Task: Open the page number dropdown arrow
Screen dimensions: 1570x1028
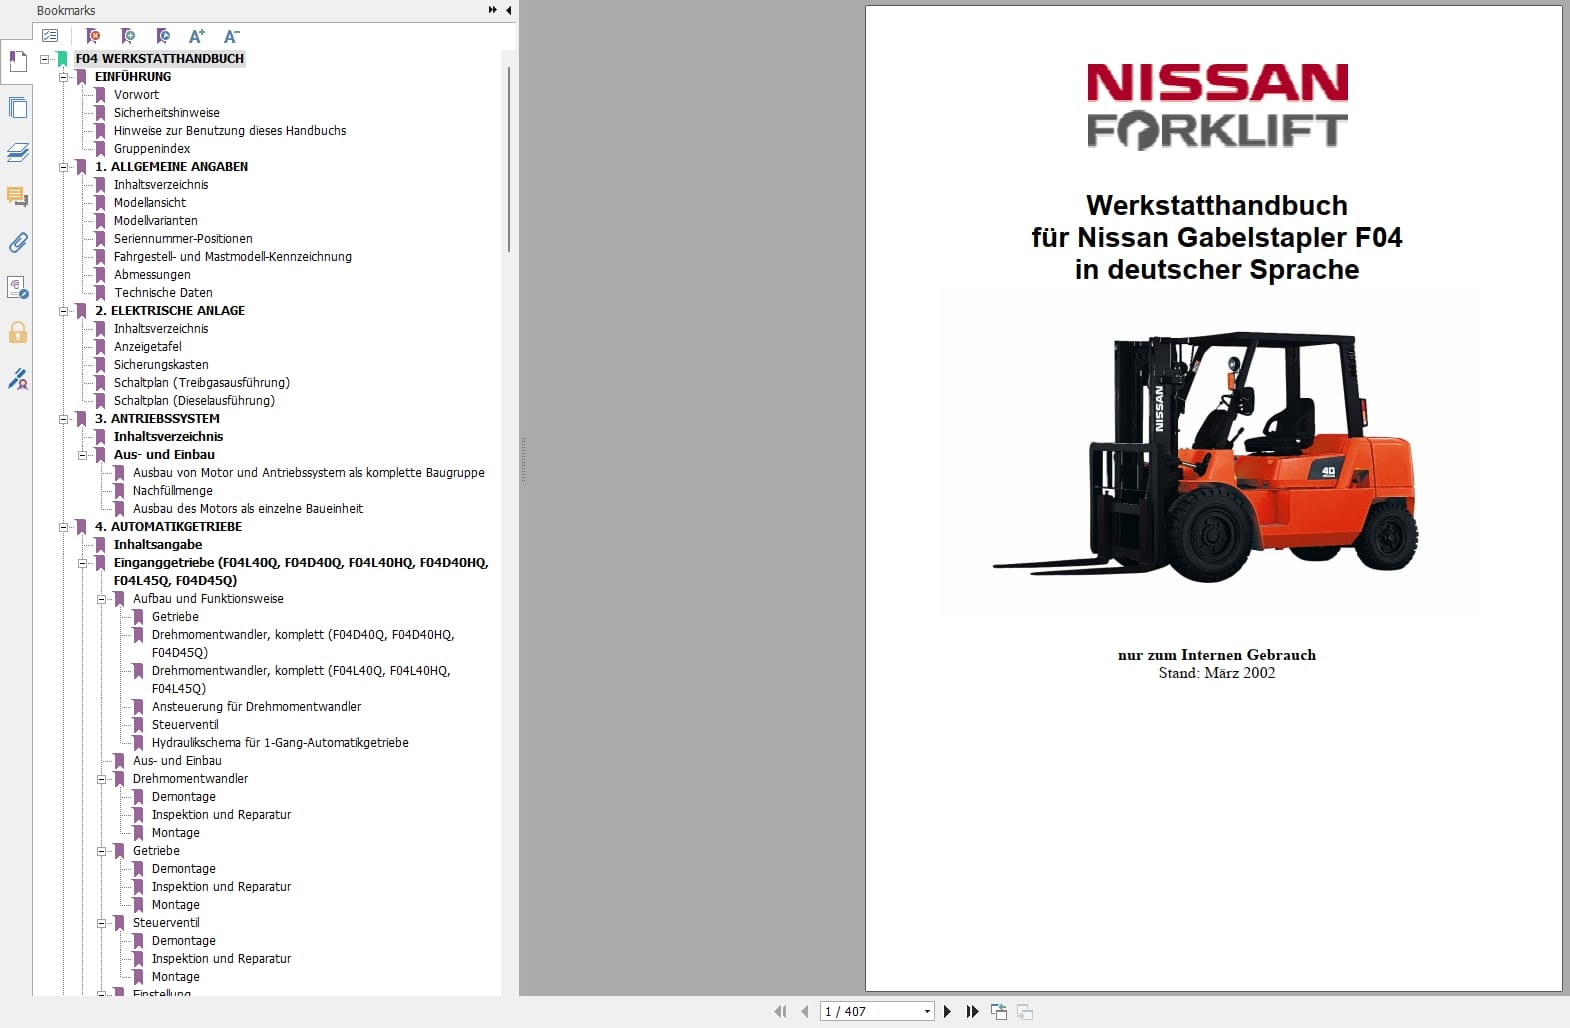Action: point(927,1011)
